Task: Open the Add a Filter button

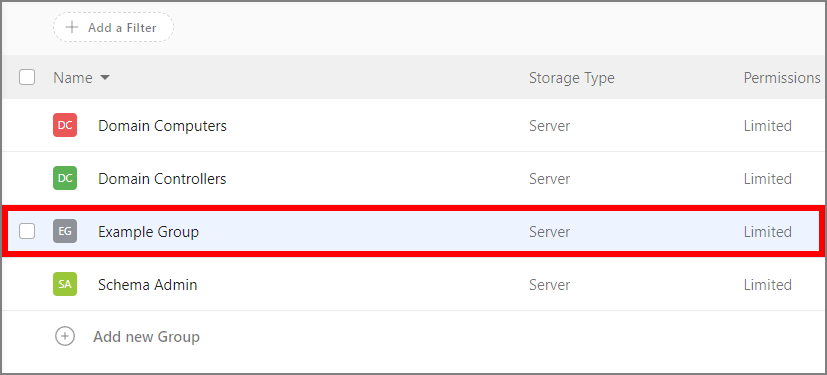Action: point(113,27)
